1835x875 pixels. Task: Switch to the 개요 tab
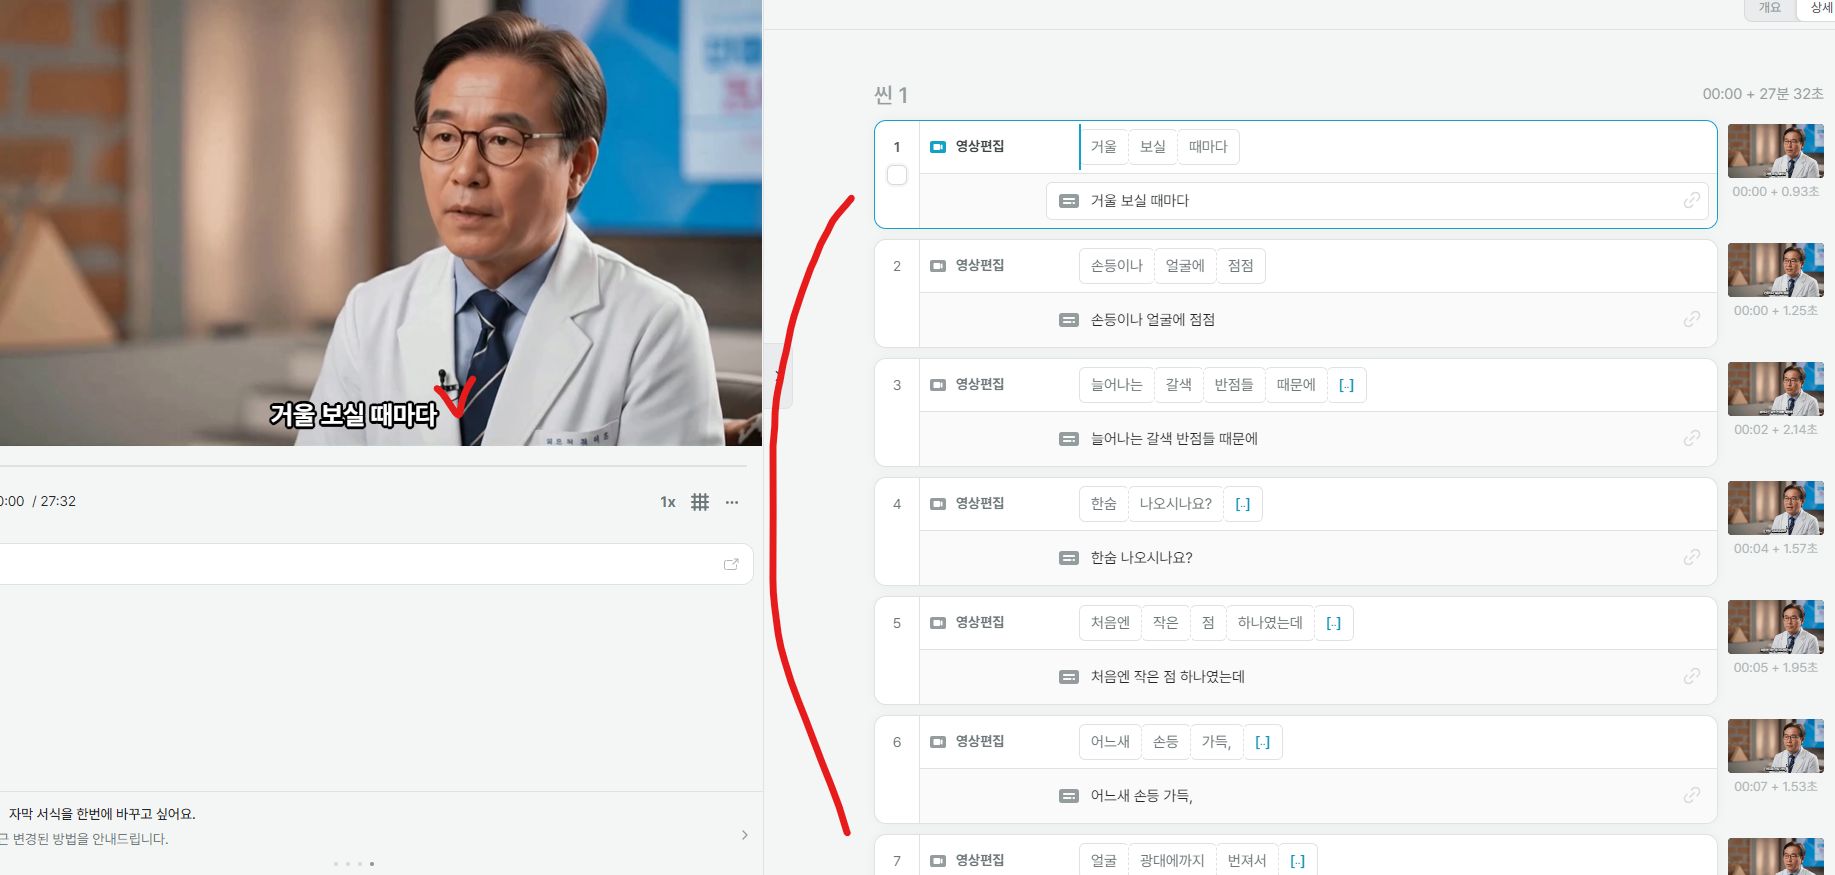pyautogui.click(x=1770, y=8)
